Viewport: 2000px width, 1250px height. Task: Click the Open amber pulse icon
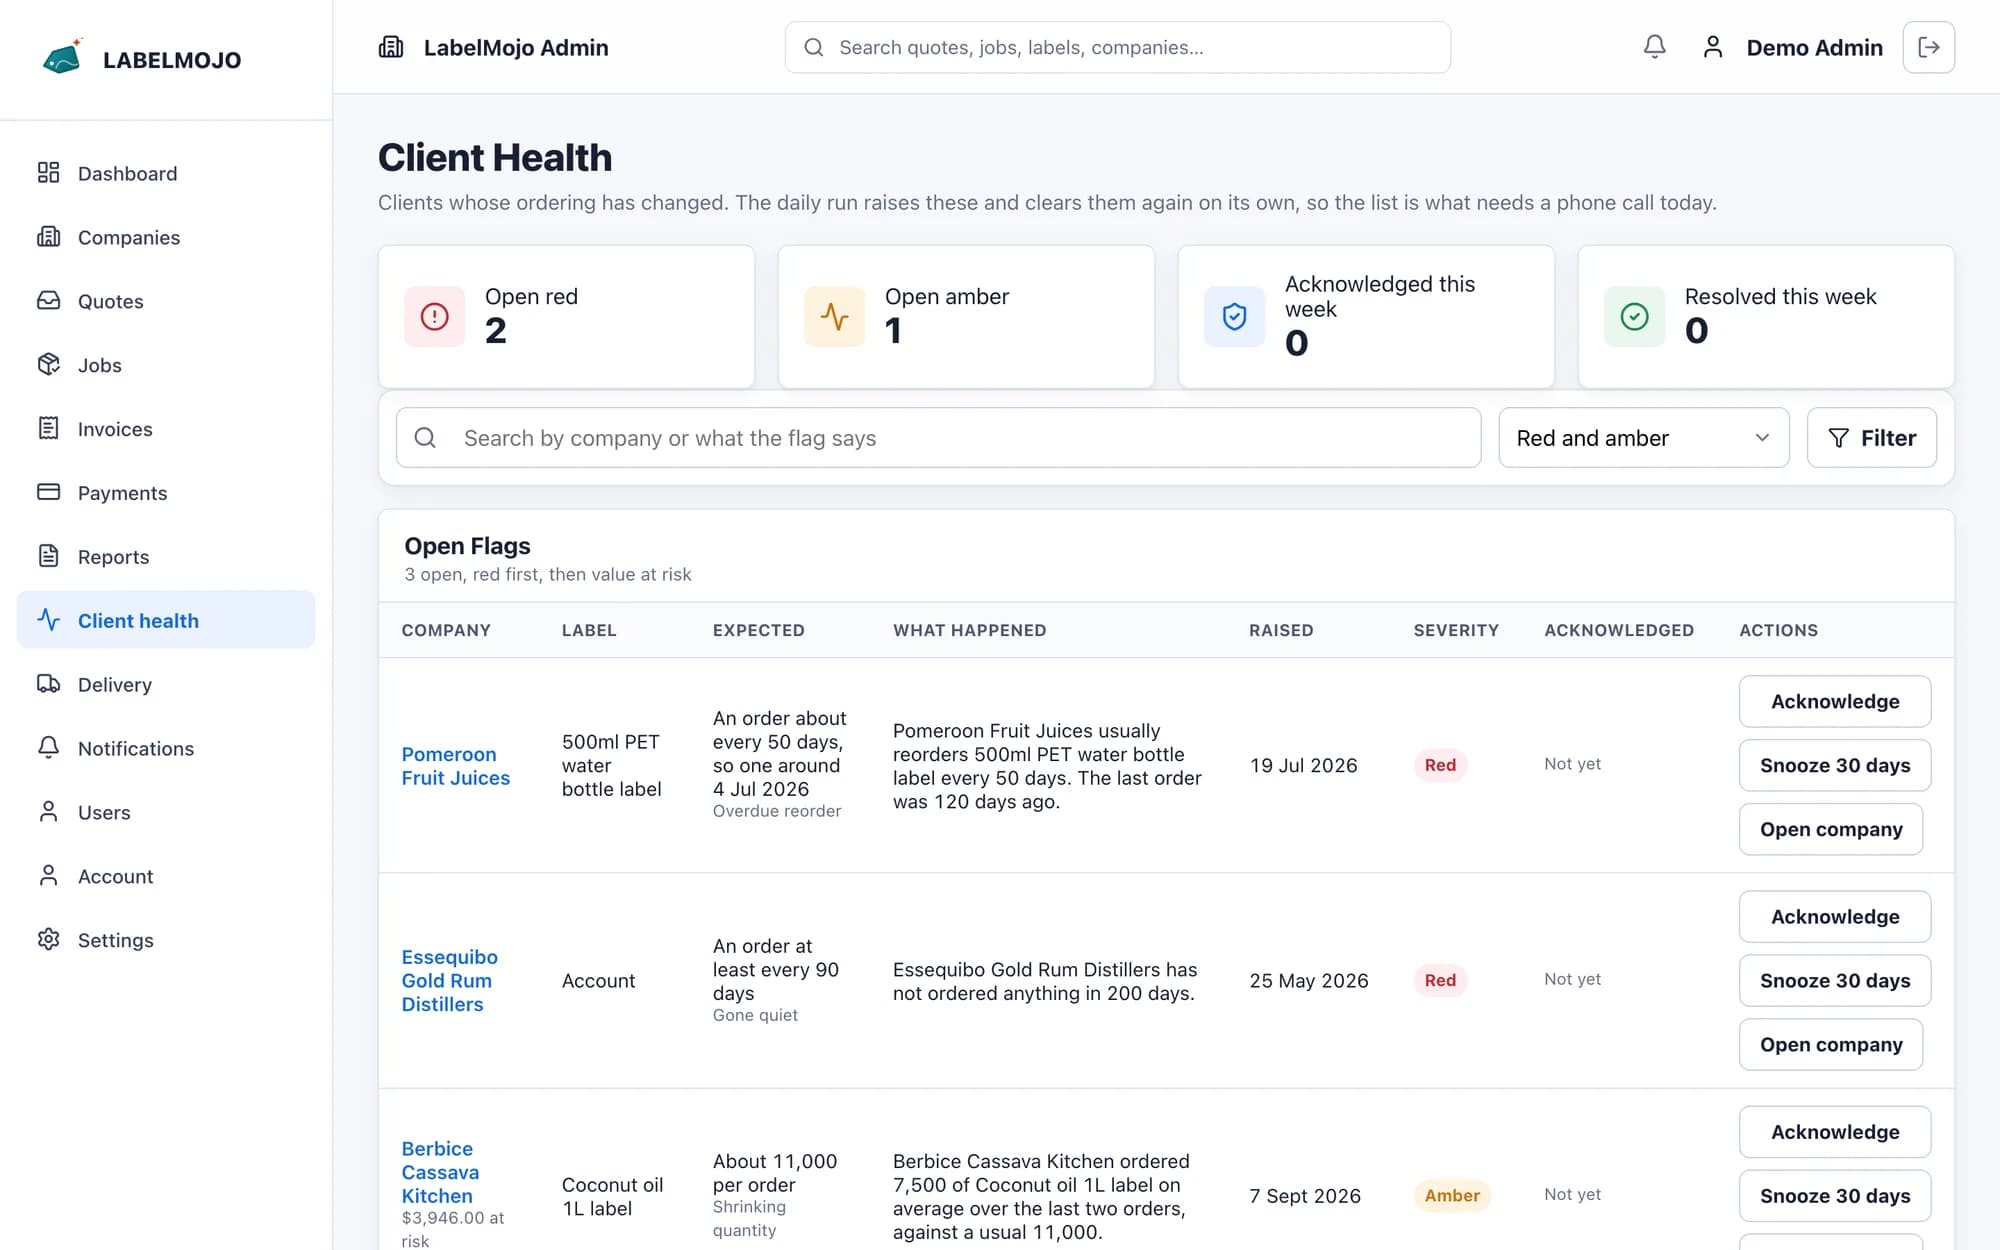pos(834,316)
